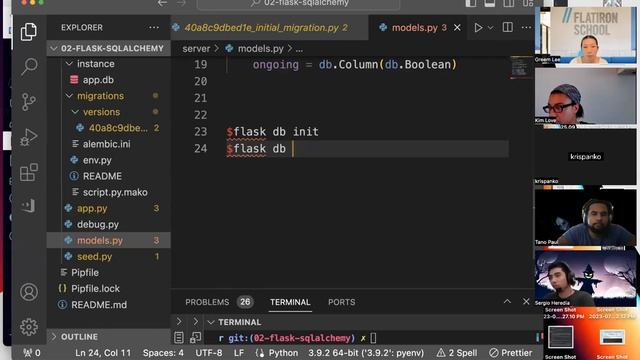
Task: Open the editor More Actions menu
Action: pos(527,27)
